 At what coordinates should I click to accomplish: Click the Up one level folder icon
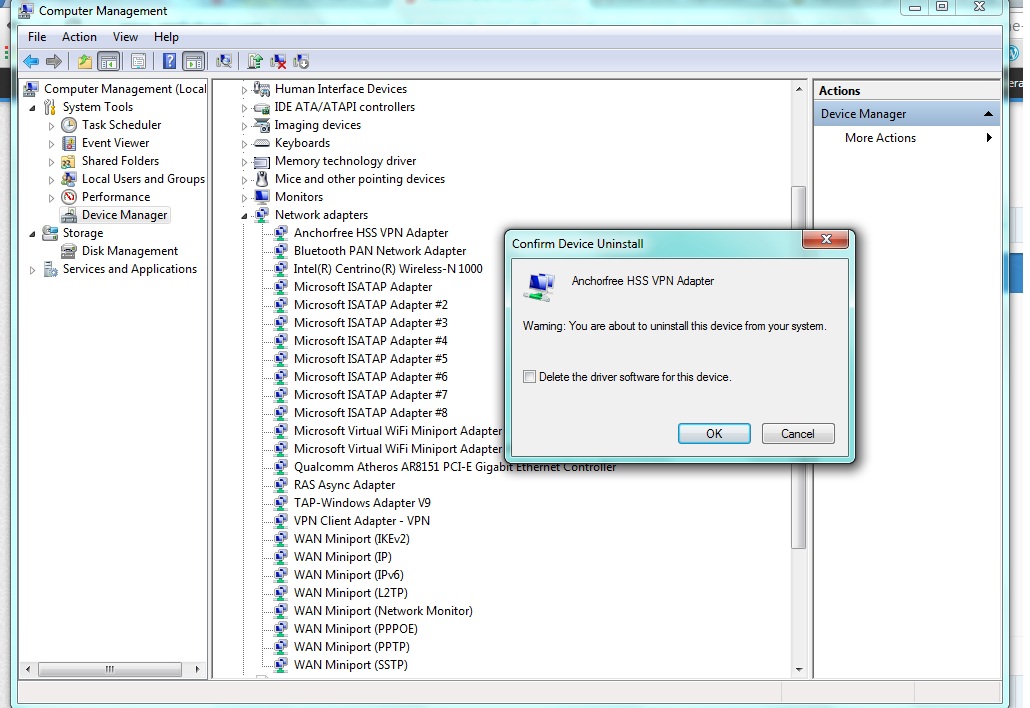85,62
